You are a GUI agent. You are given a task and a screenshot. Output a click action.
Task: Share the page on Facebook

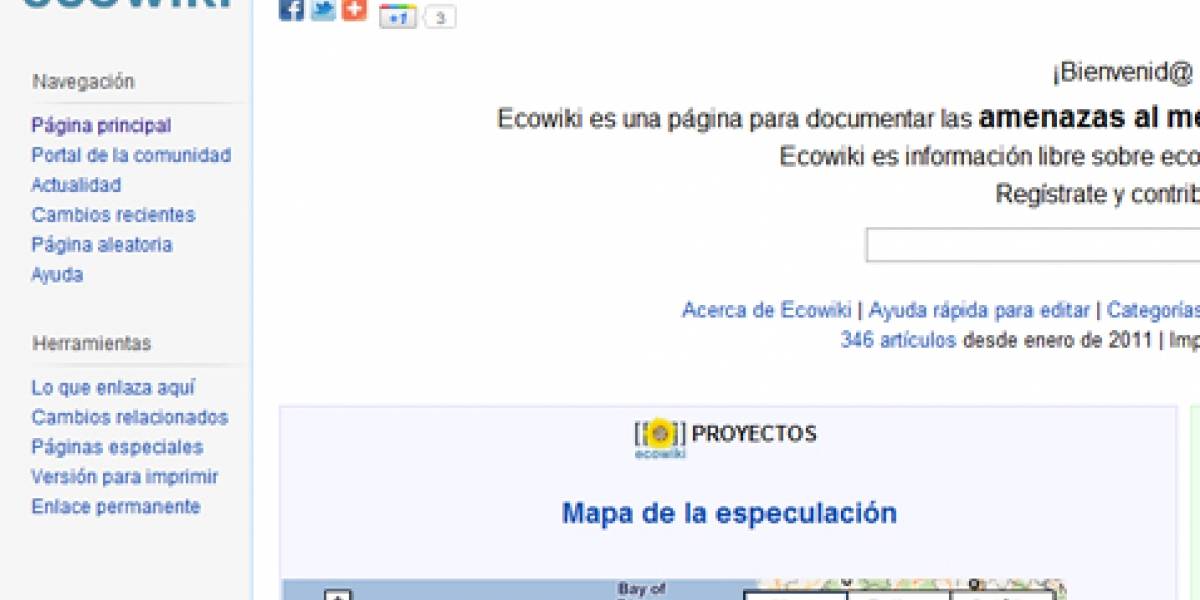coord(291,9)
